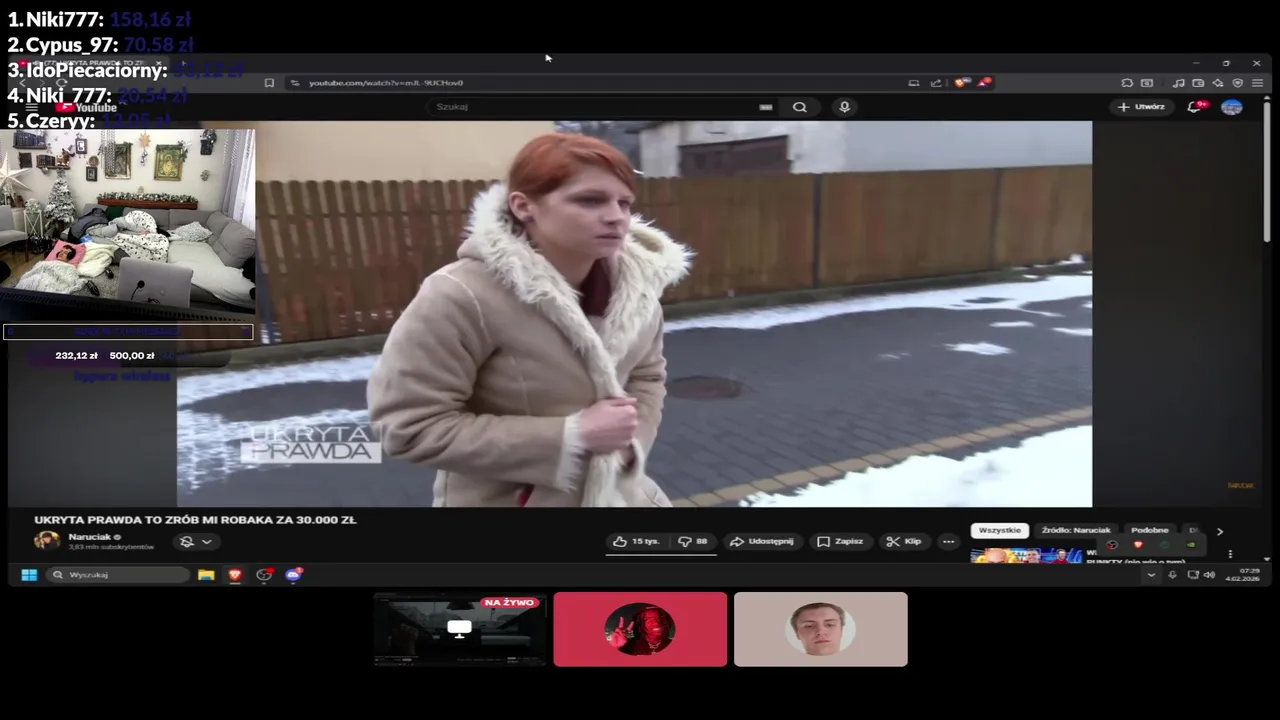1280x720 pixels.
Task: Click the youtube.com address bar URL
Action: tap(386, 83)
